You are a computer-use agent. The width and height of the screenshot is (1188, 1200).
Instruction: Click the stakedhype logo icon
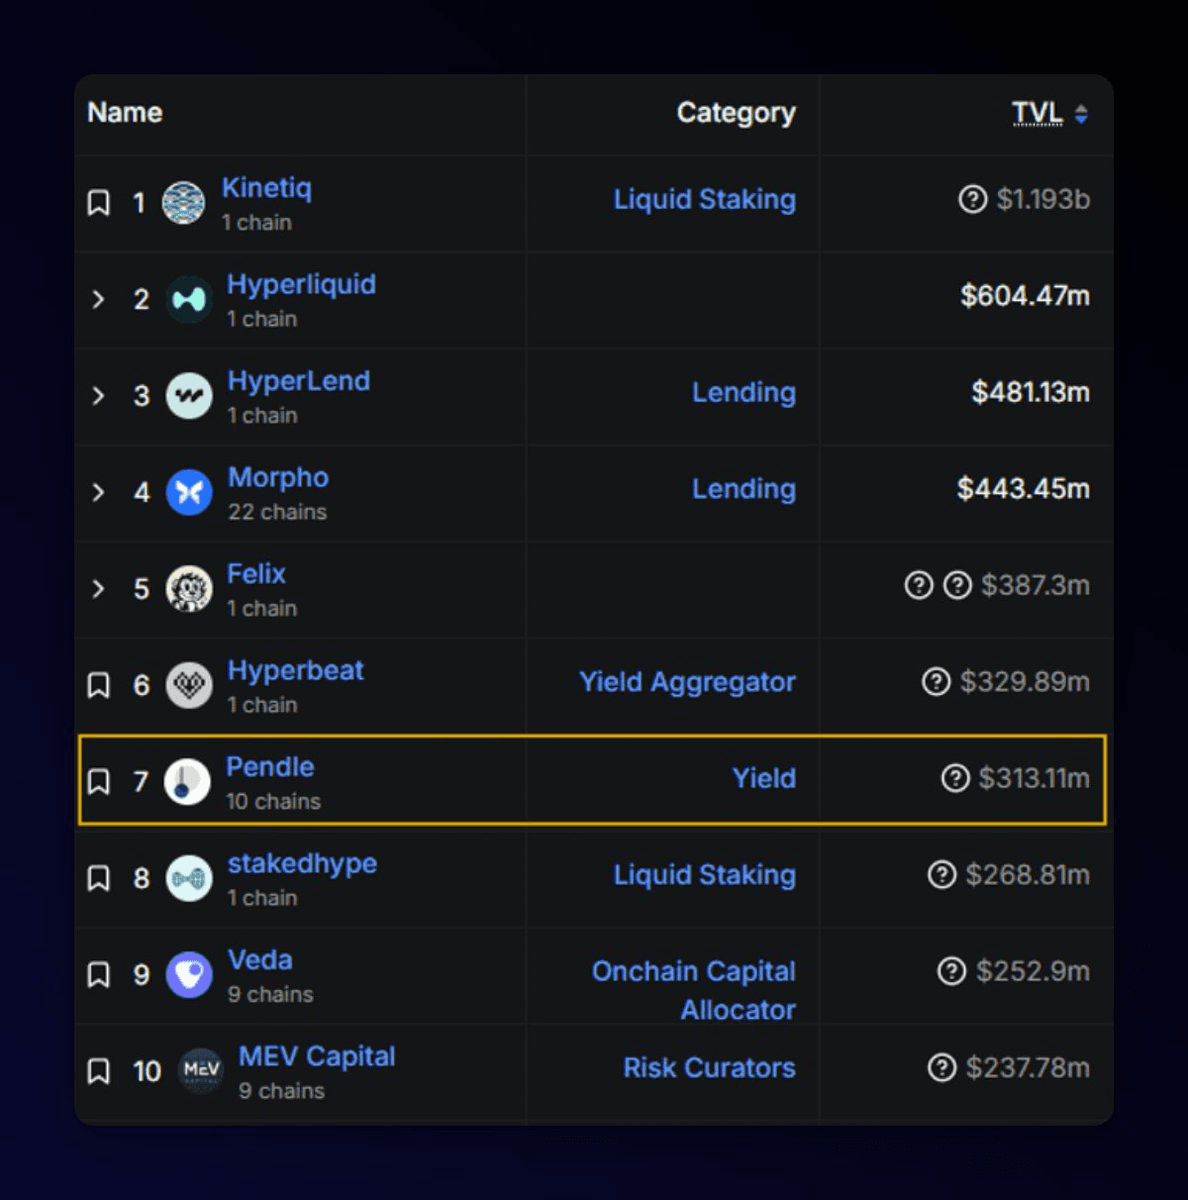point(189,878)
